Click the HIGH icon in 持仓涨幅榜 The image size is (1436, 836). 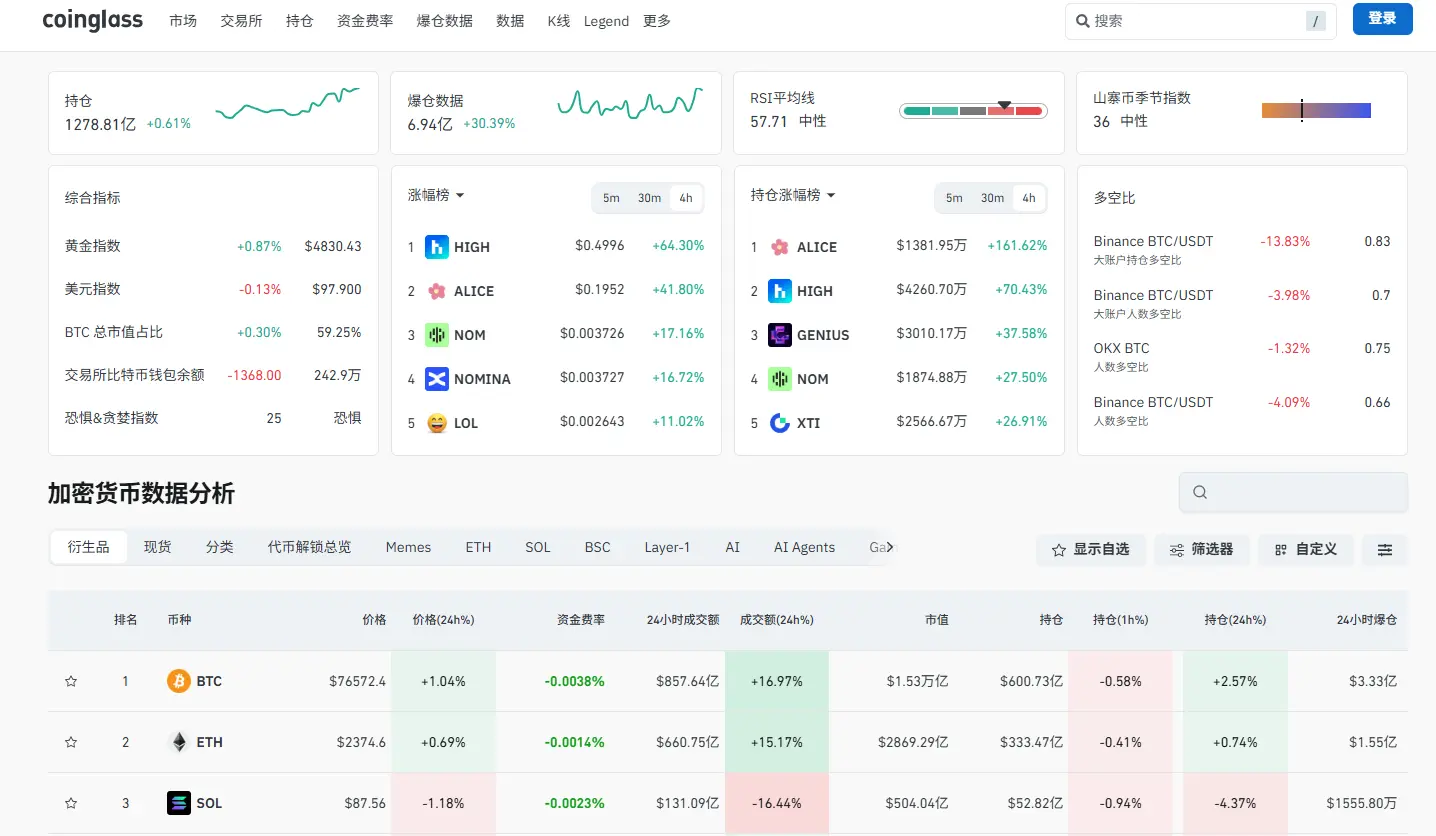coord(780,291)
